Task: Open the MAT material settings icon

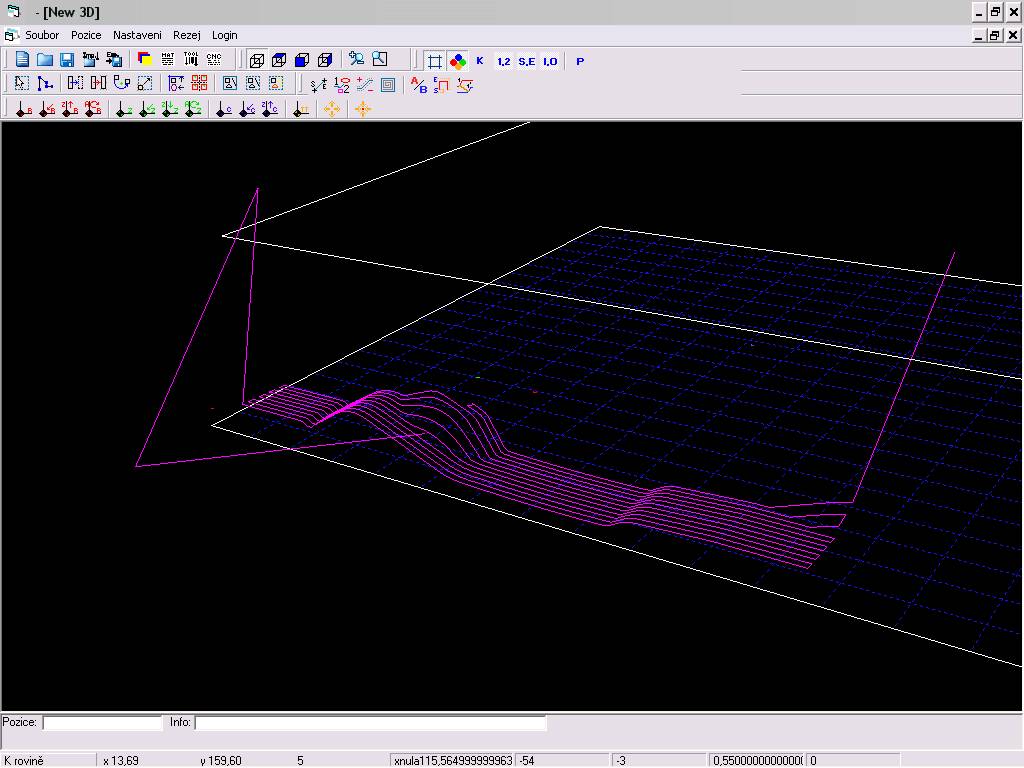Action: (x=167, y=60)
